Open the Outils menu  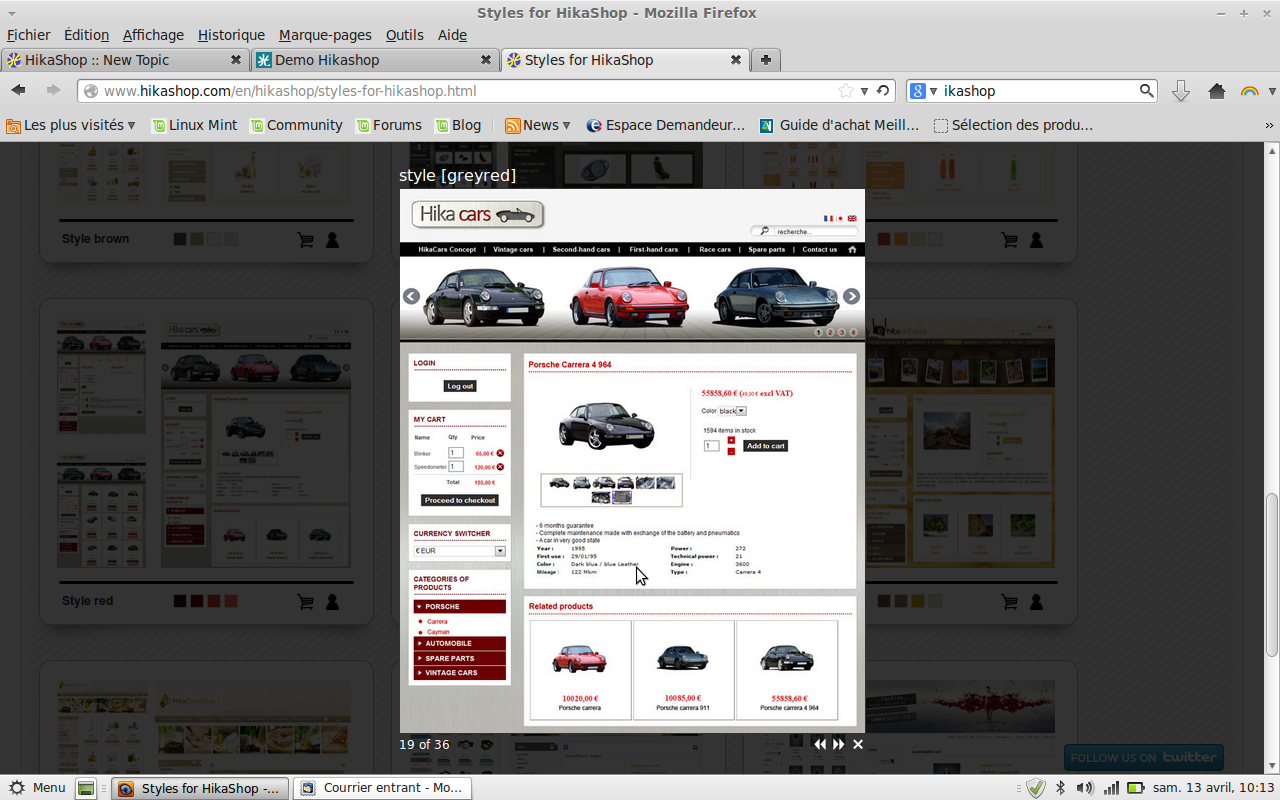[405, 35]
